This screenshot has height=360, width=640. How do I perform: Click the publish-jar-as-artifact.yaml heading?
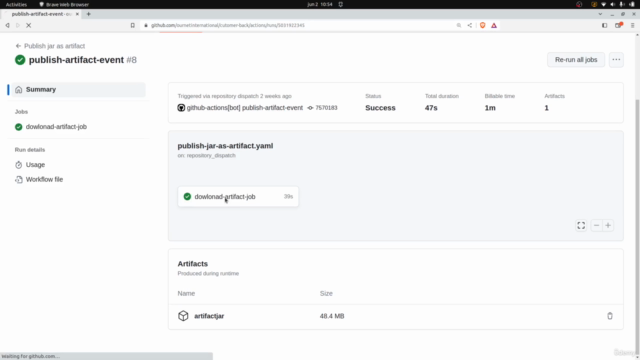click(x=225, y=146)
